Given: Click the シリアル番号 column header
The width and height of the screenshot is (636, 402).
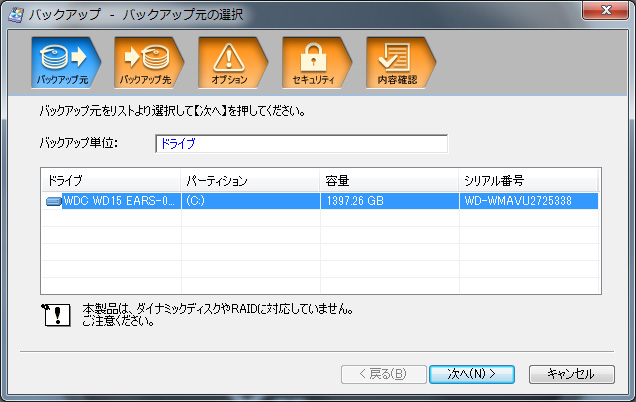Looking at the screenshot, I should coord(529,181).
